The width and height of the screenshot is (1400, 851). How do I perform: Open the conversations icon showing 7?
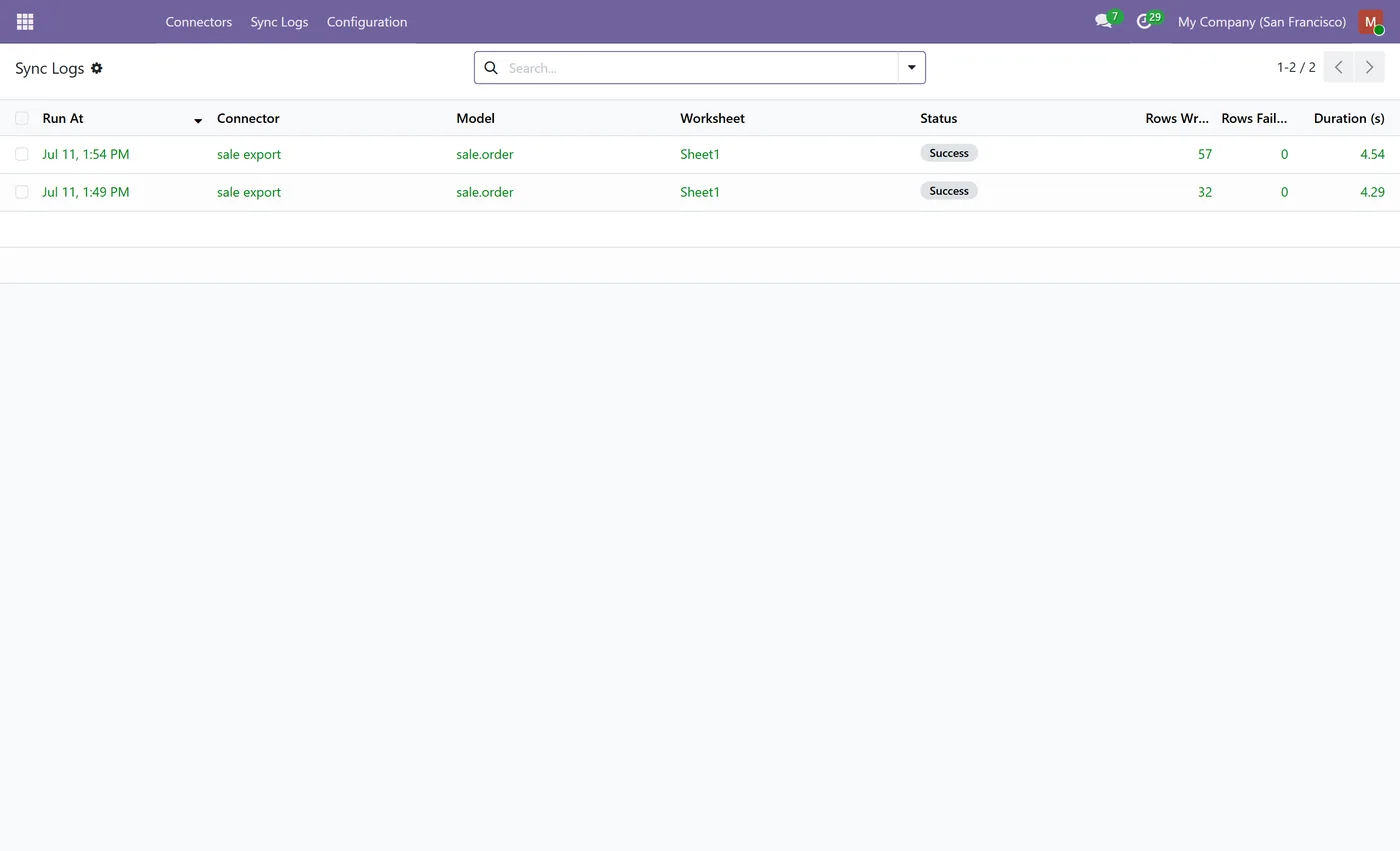(x=1108, y=21)
